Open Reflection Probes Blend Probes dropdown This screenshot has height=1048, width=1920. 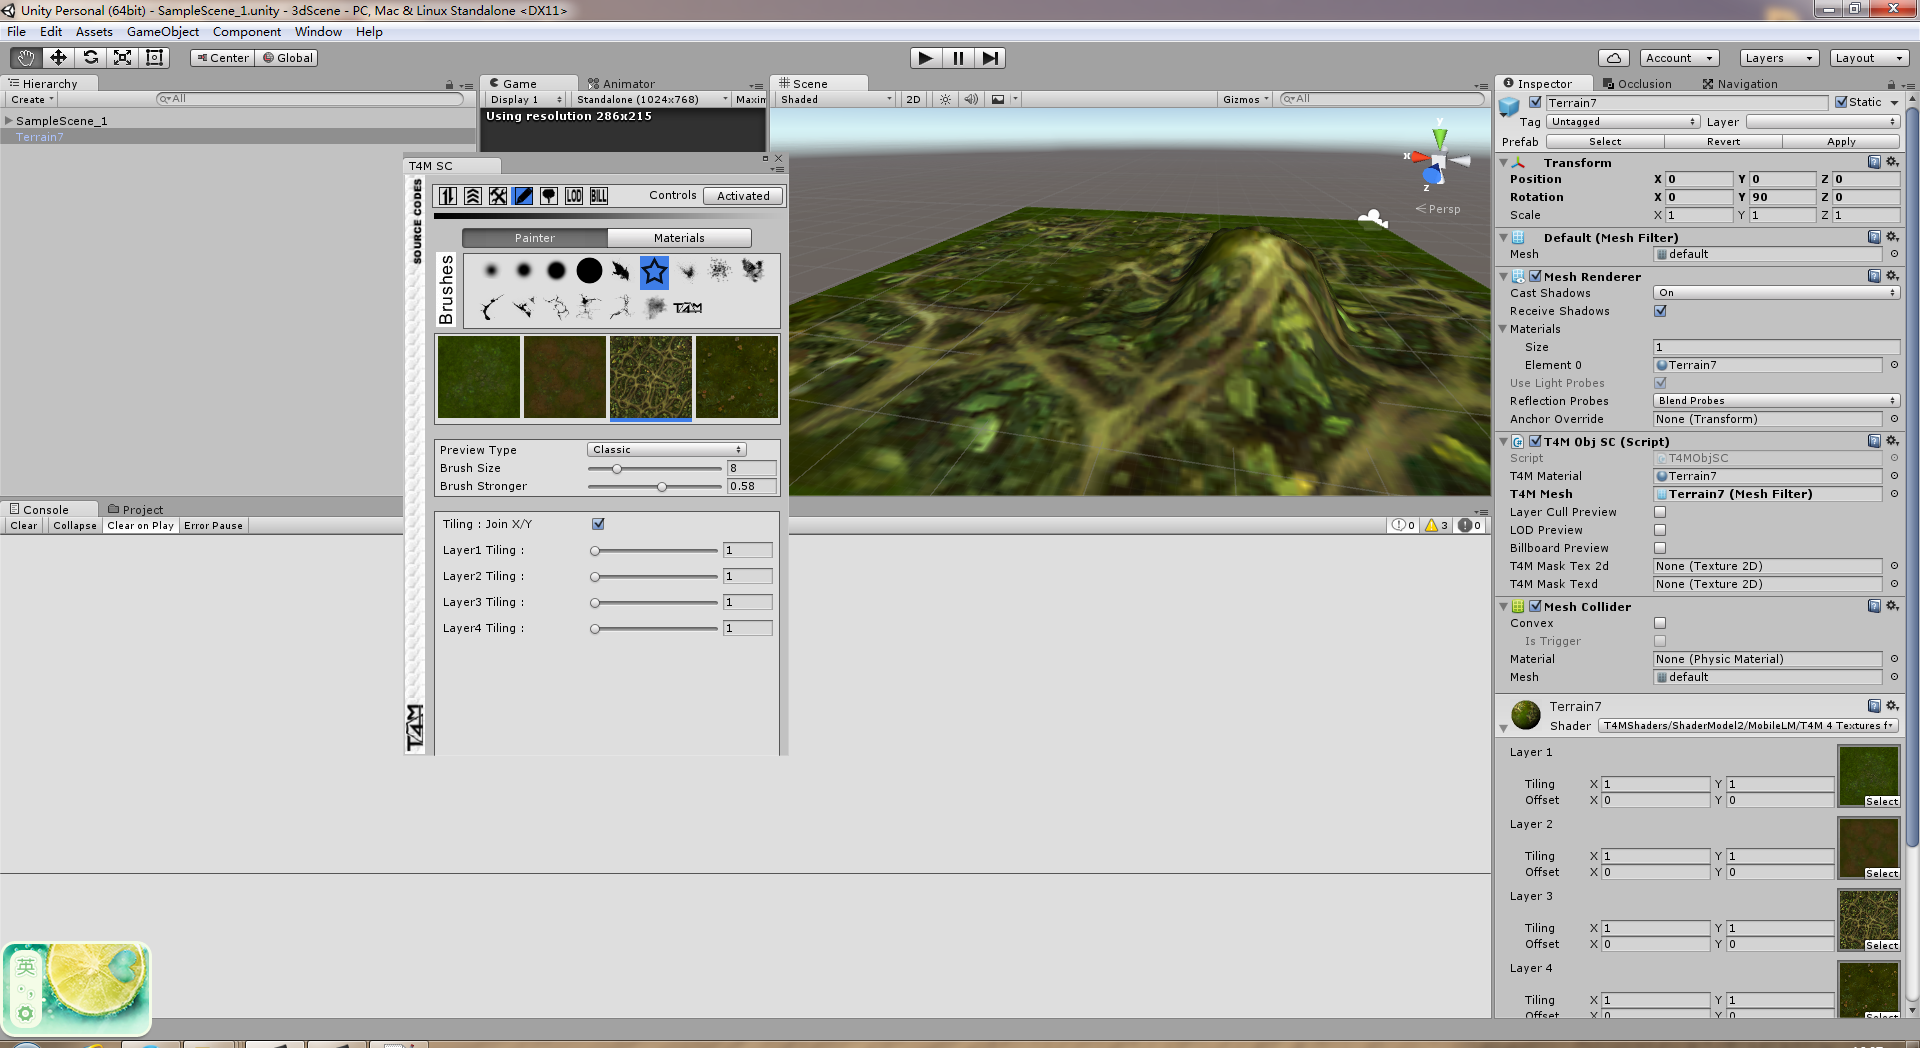[x=1776, y=401]
